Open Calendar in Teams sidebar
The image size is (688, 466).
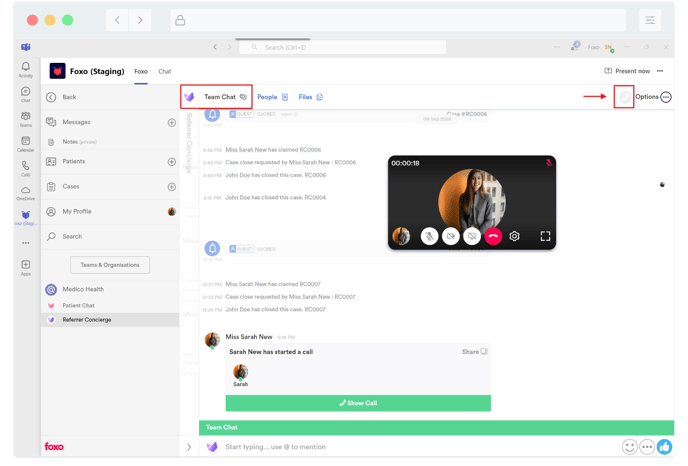[25, 144]
